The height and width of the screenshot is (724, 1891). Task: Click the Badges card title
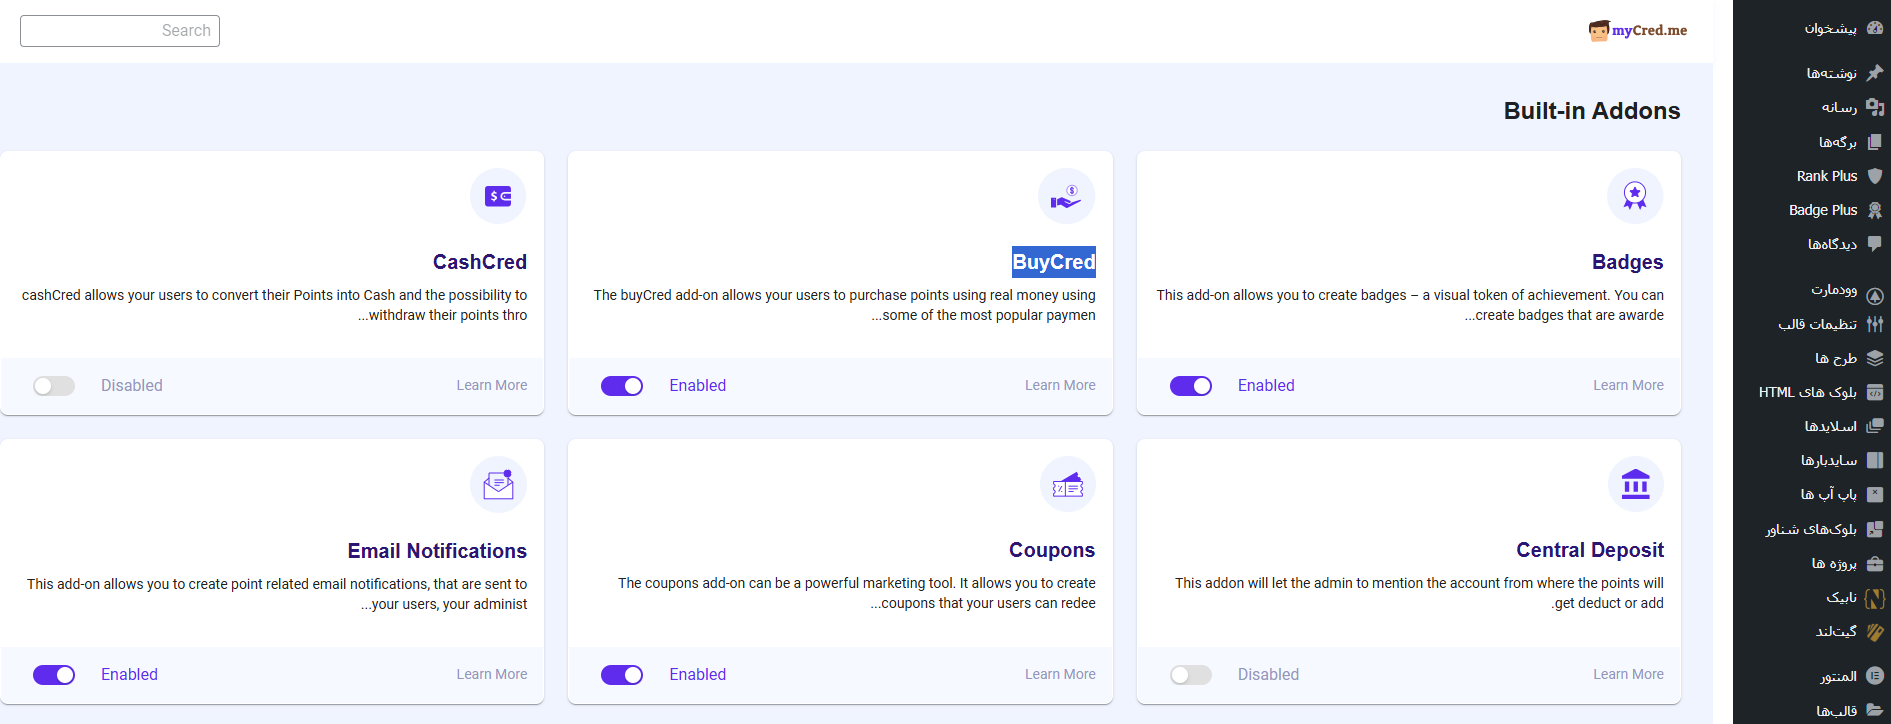(1628, 262)
